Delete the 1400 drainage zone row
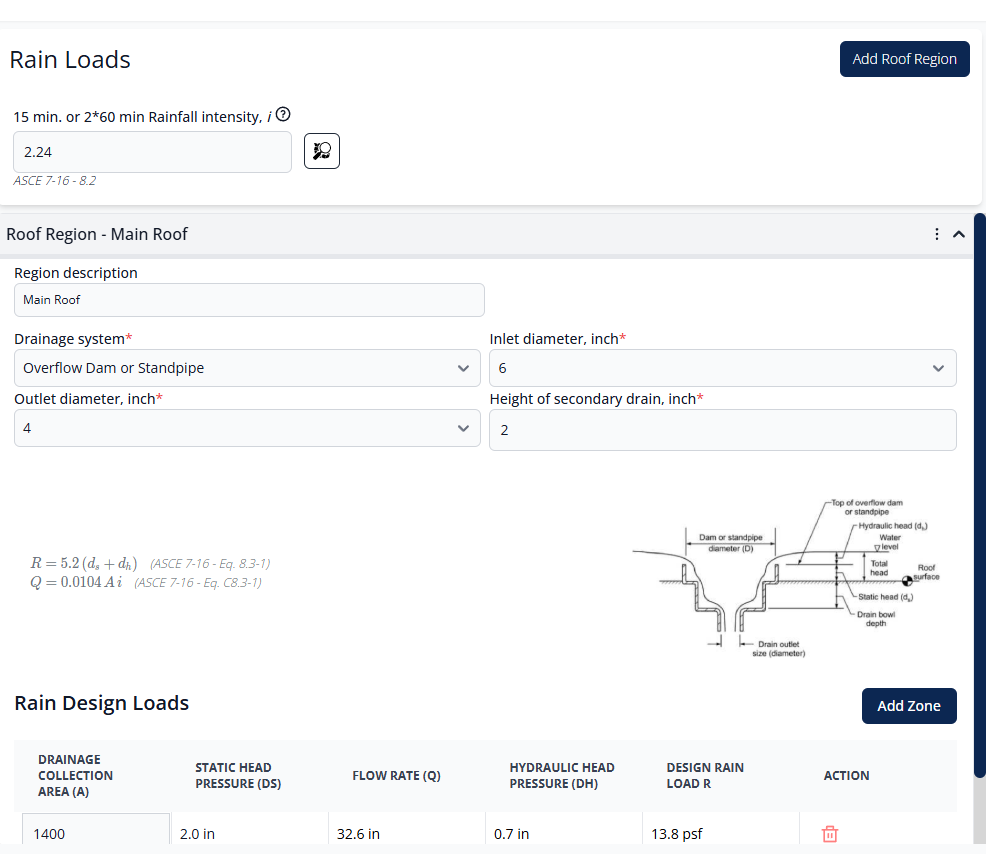Image resolution: width=986 pixels, height=854 pixels. pos(829,833)
